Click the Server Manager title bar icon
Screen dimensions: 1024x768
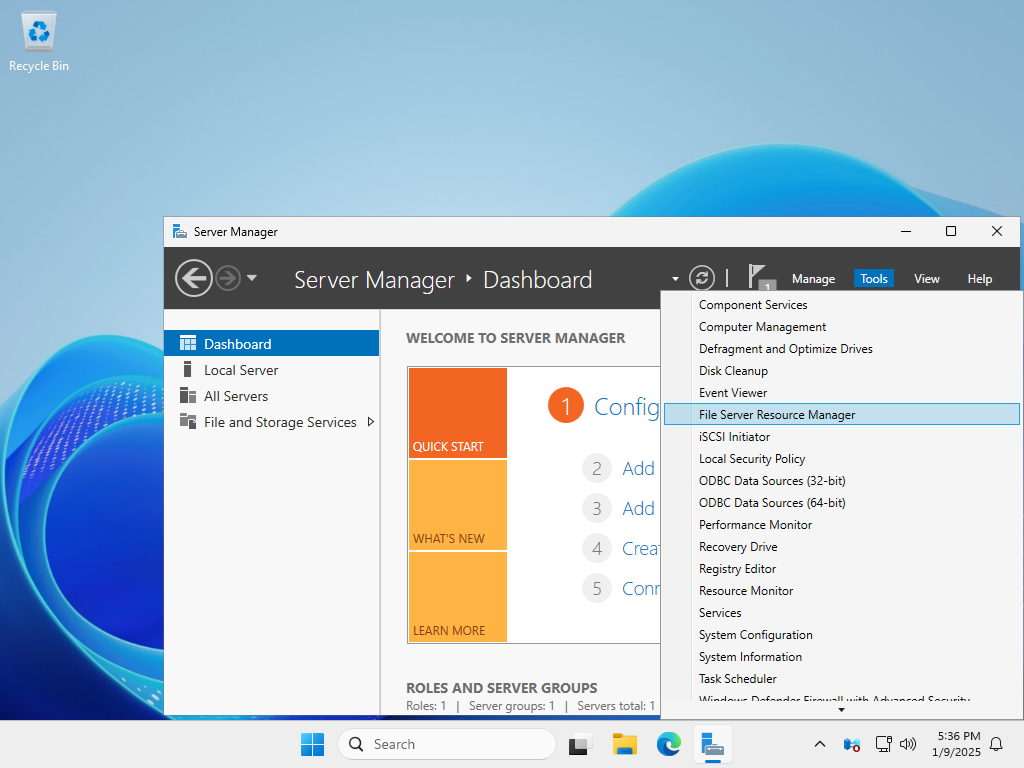180,231
